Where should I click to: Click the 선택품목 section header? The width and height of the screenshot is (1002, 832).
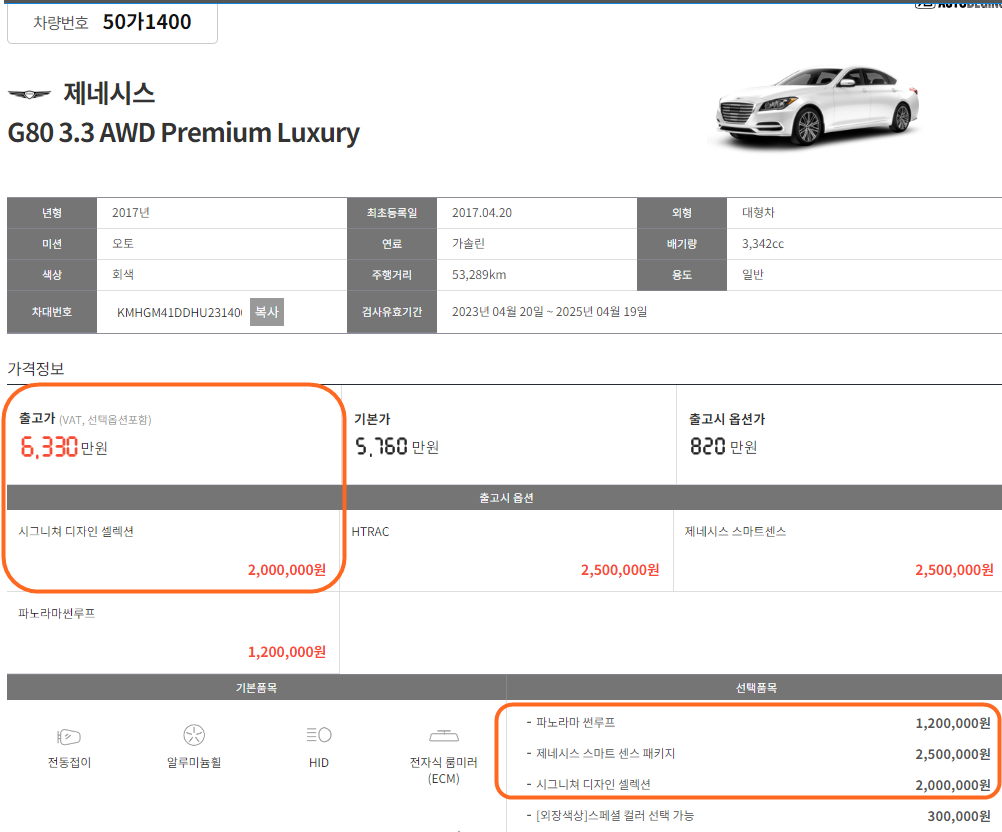pos(755,688)
